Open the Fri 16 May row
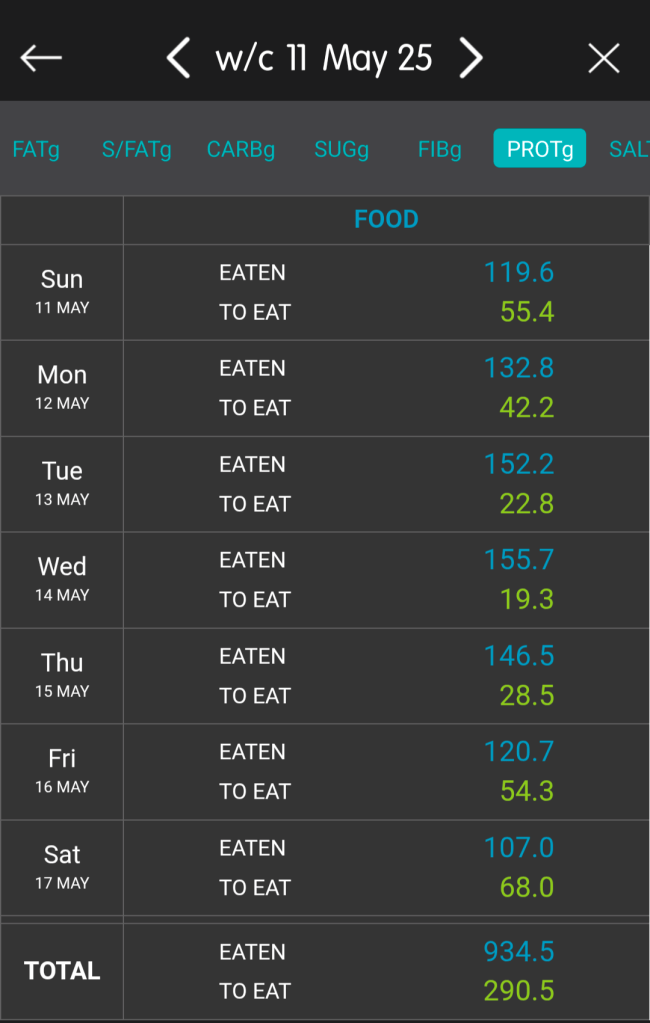This screenshot has width=650, height=1023. point(62,772)
